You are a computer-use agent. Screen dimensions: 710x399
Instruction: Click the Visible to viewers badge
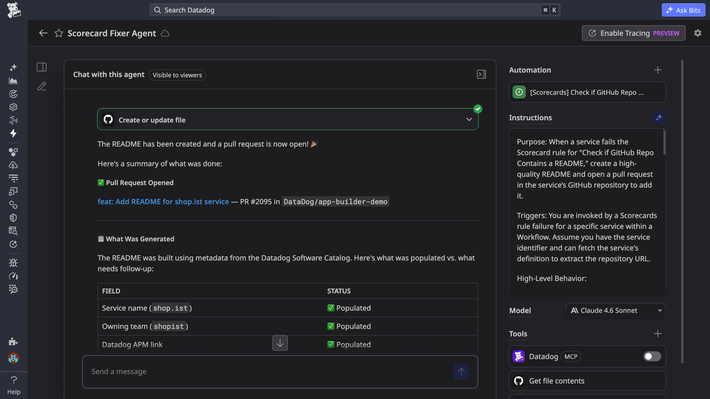pos(177,75)
